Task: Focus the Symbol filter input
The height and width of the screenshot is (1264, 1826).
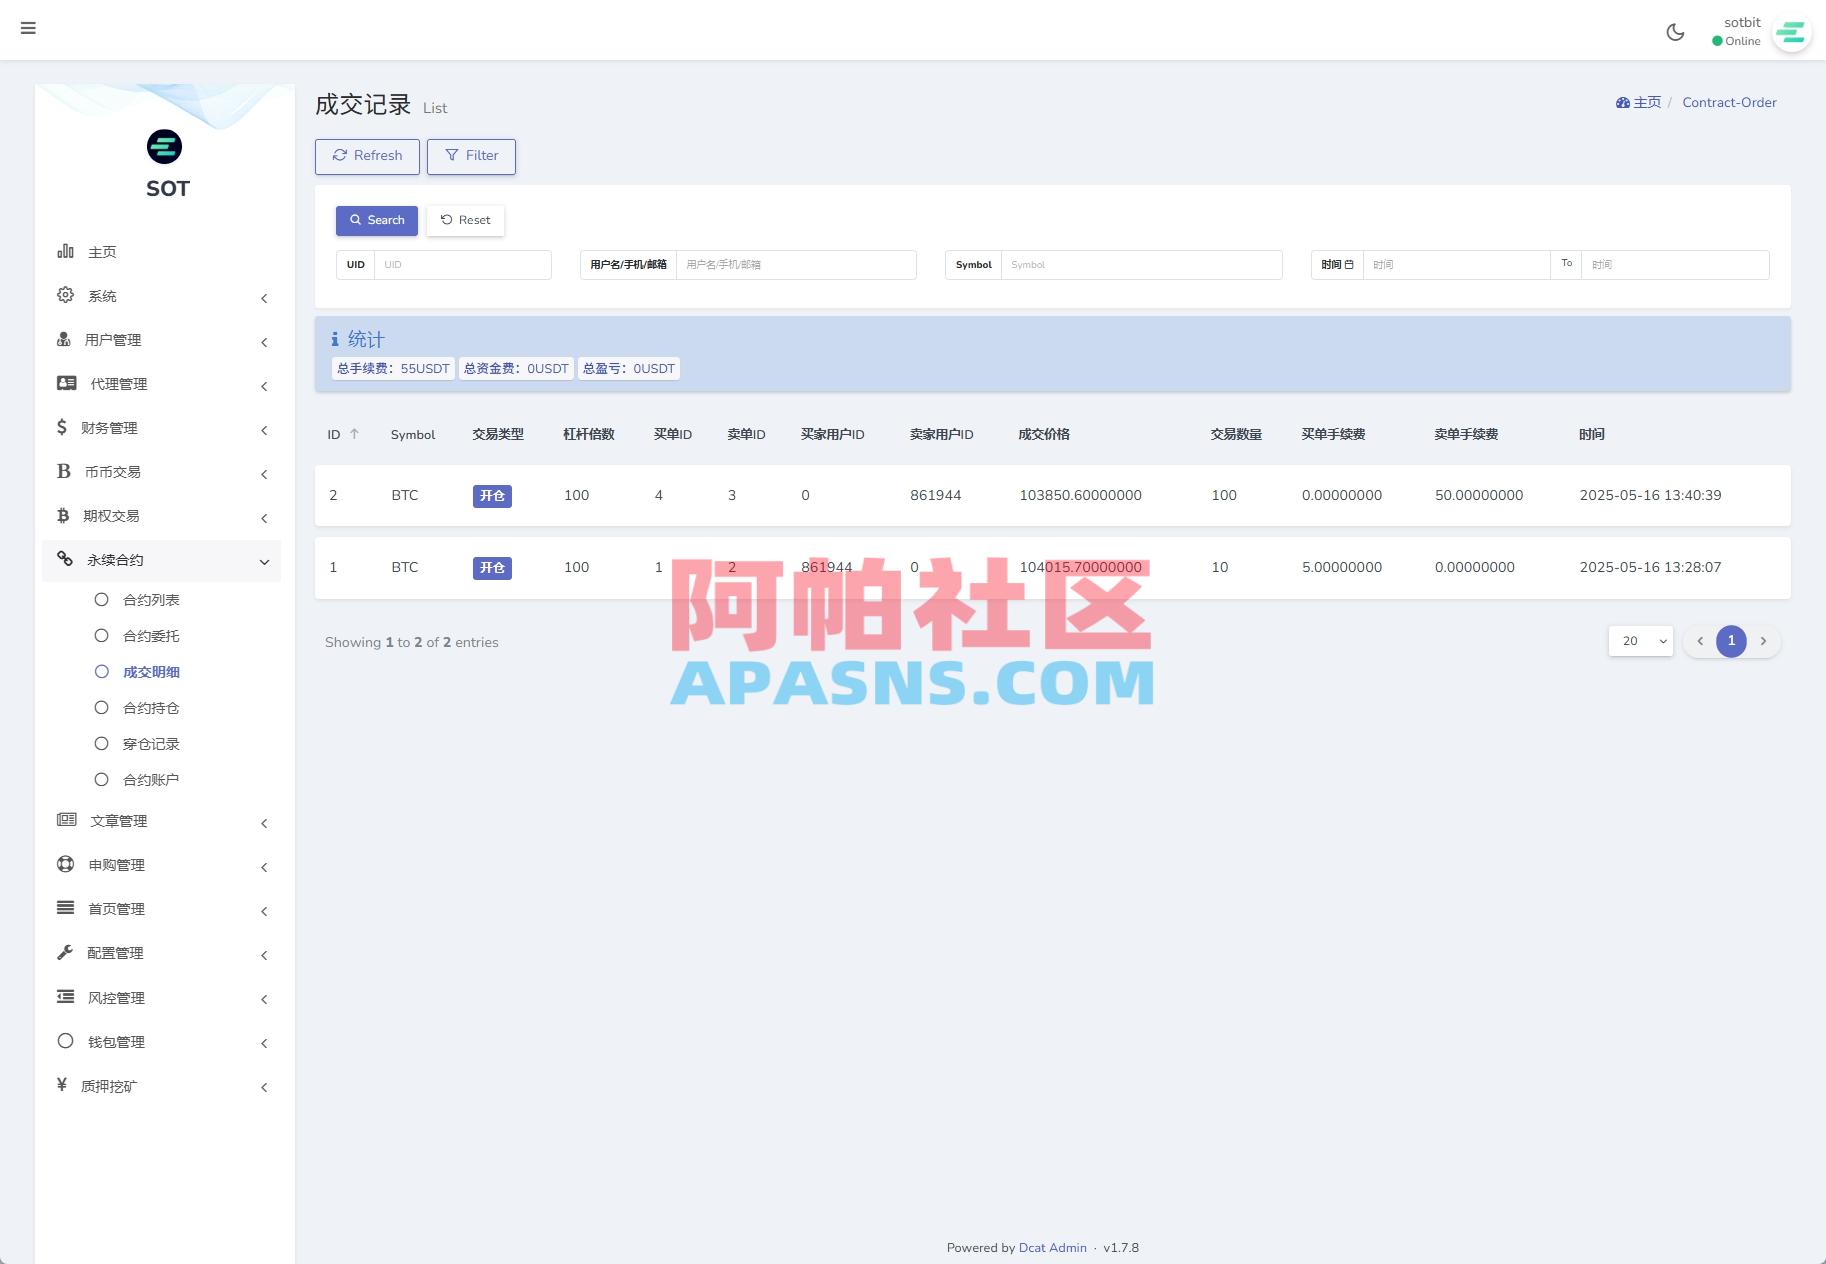Action: pyautogui.click(x=1141, y=265)
